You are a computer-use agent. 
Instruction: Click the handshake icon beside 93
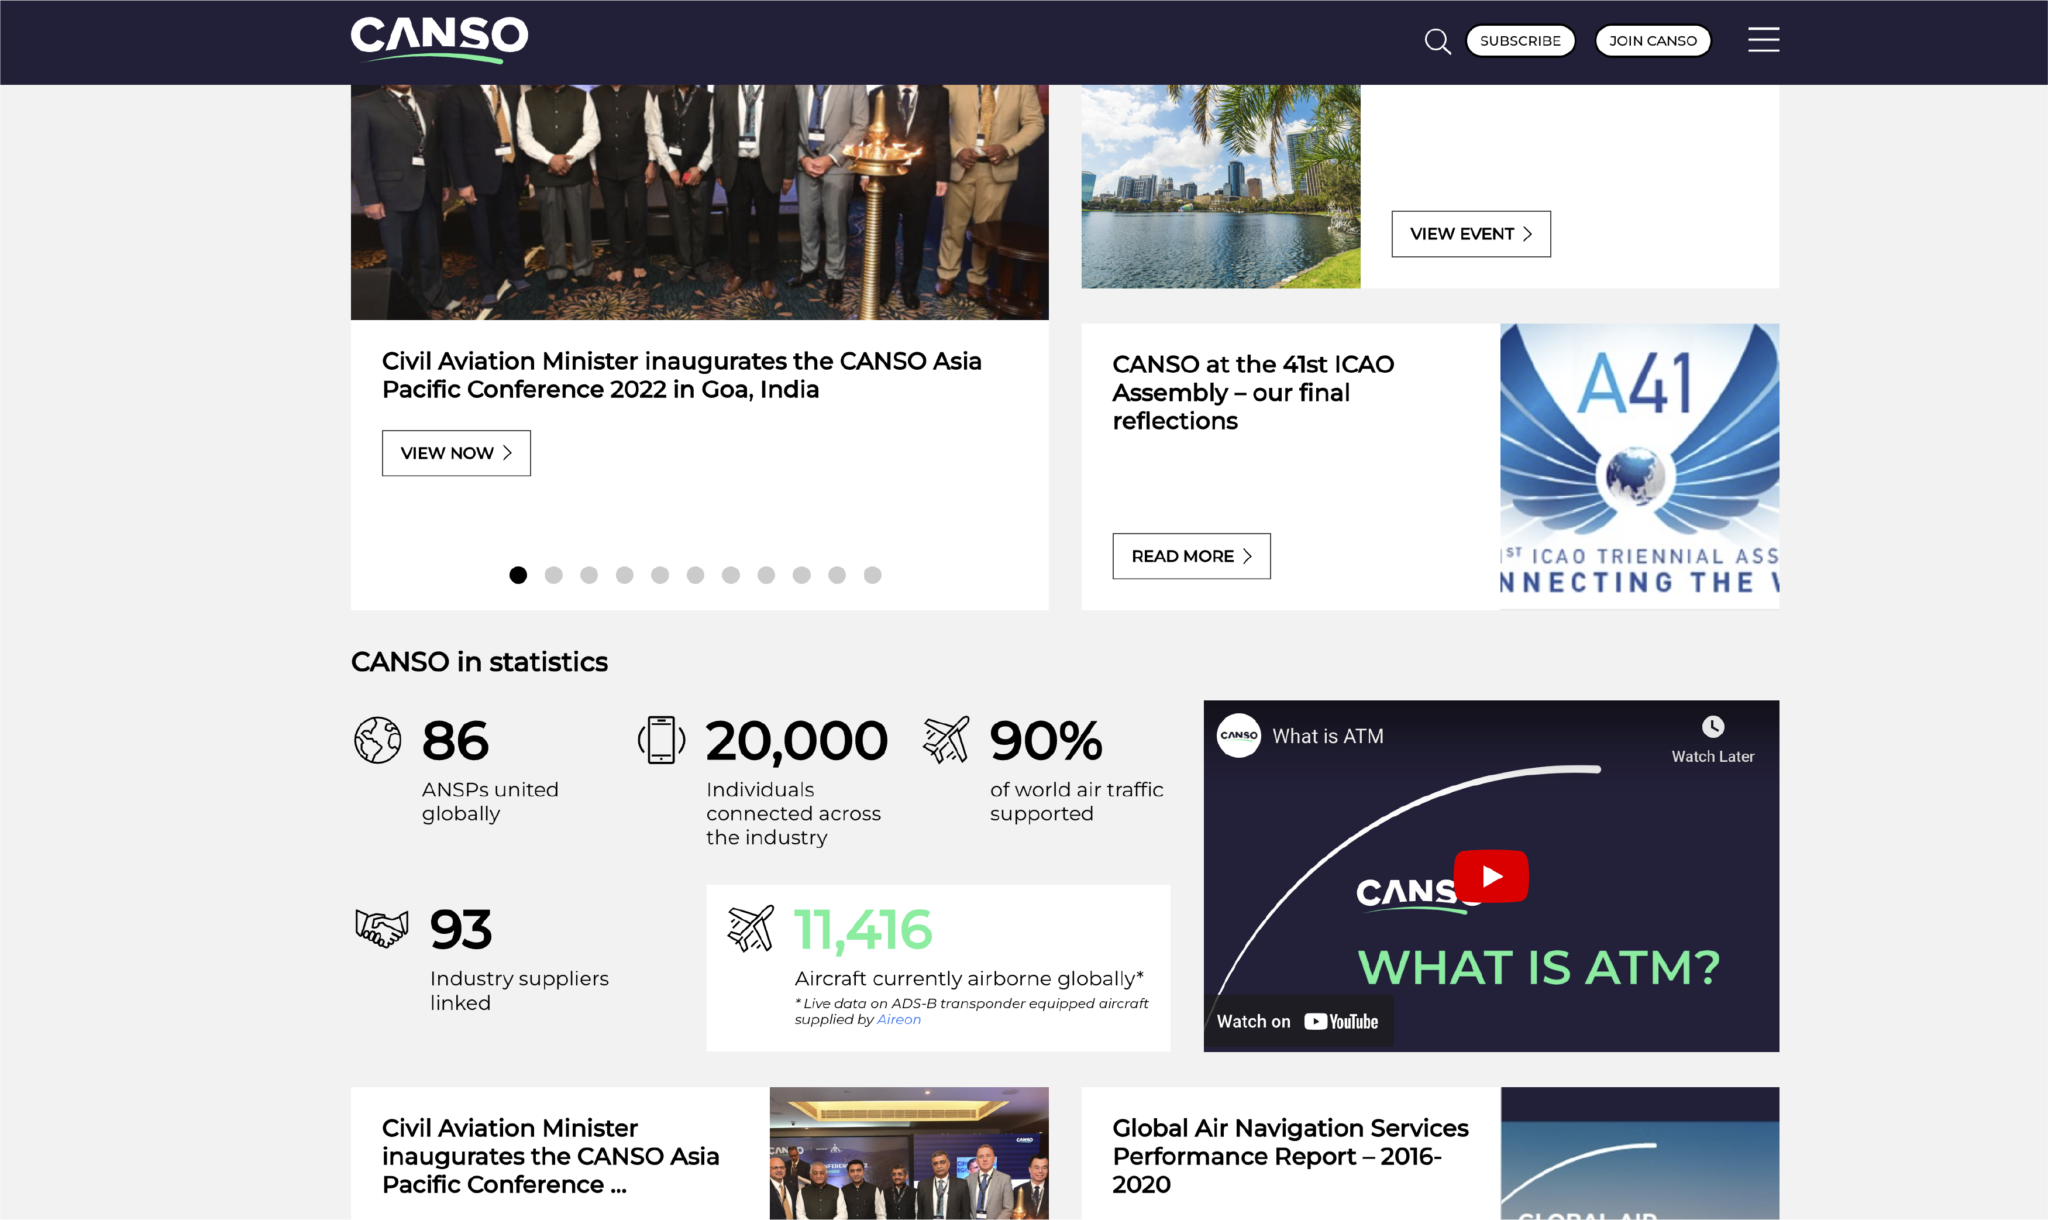pos(382,928)
